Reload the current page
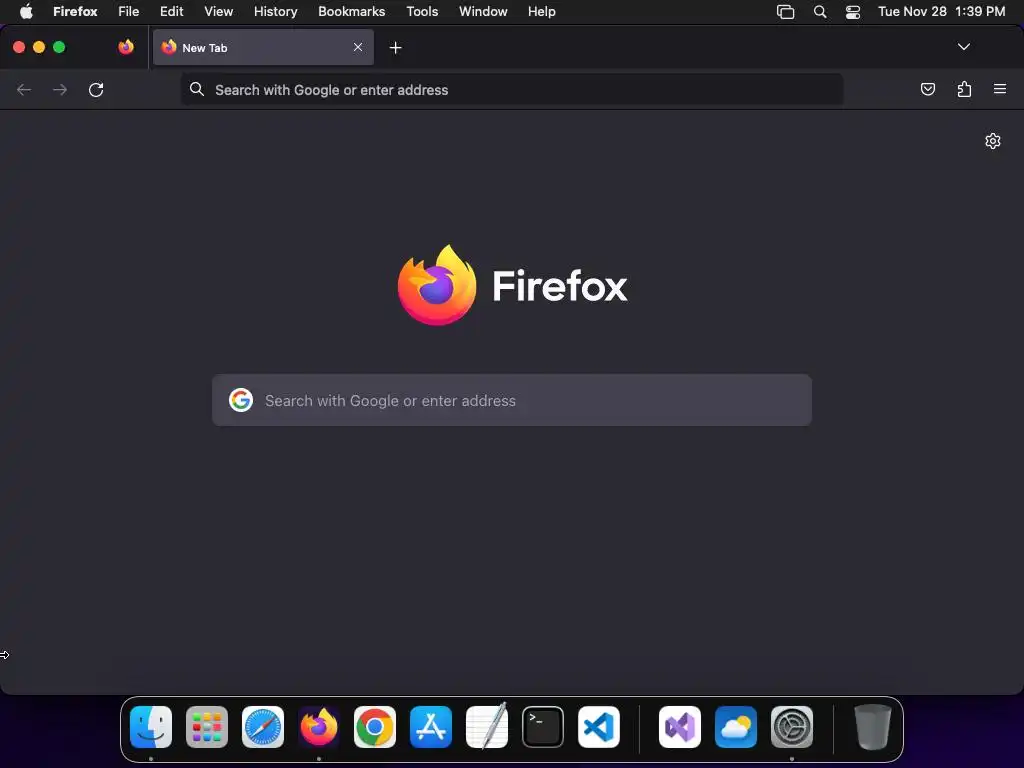1024x768 pixels. coord(96,89)
